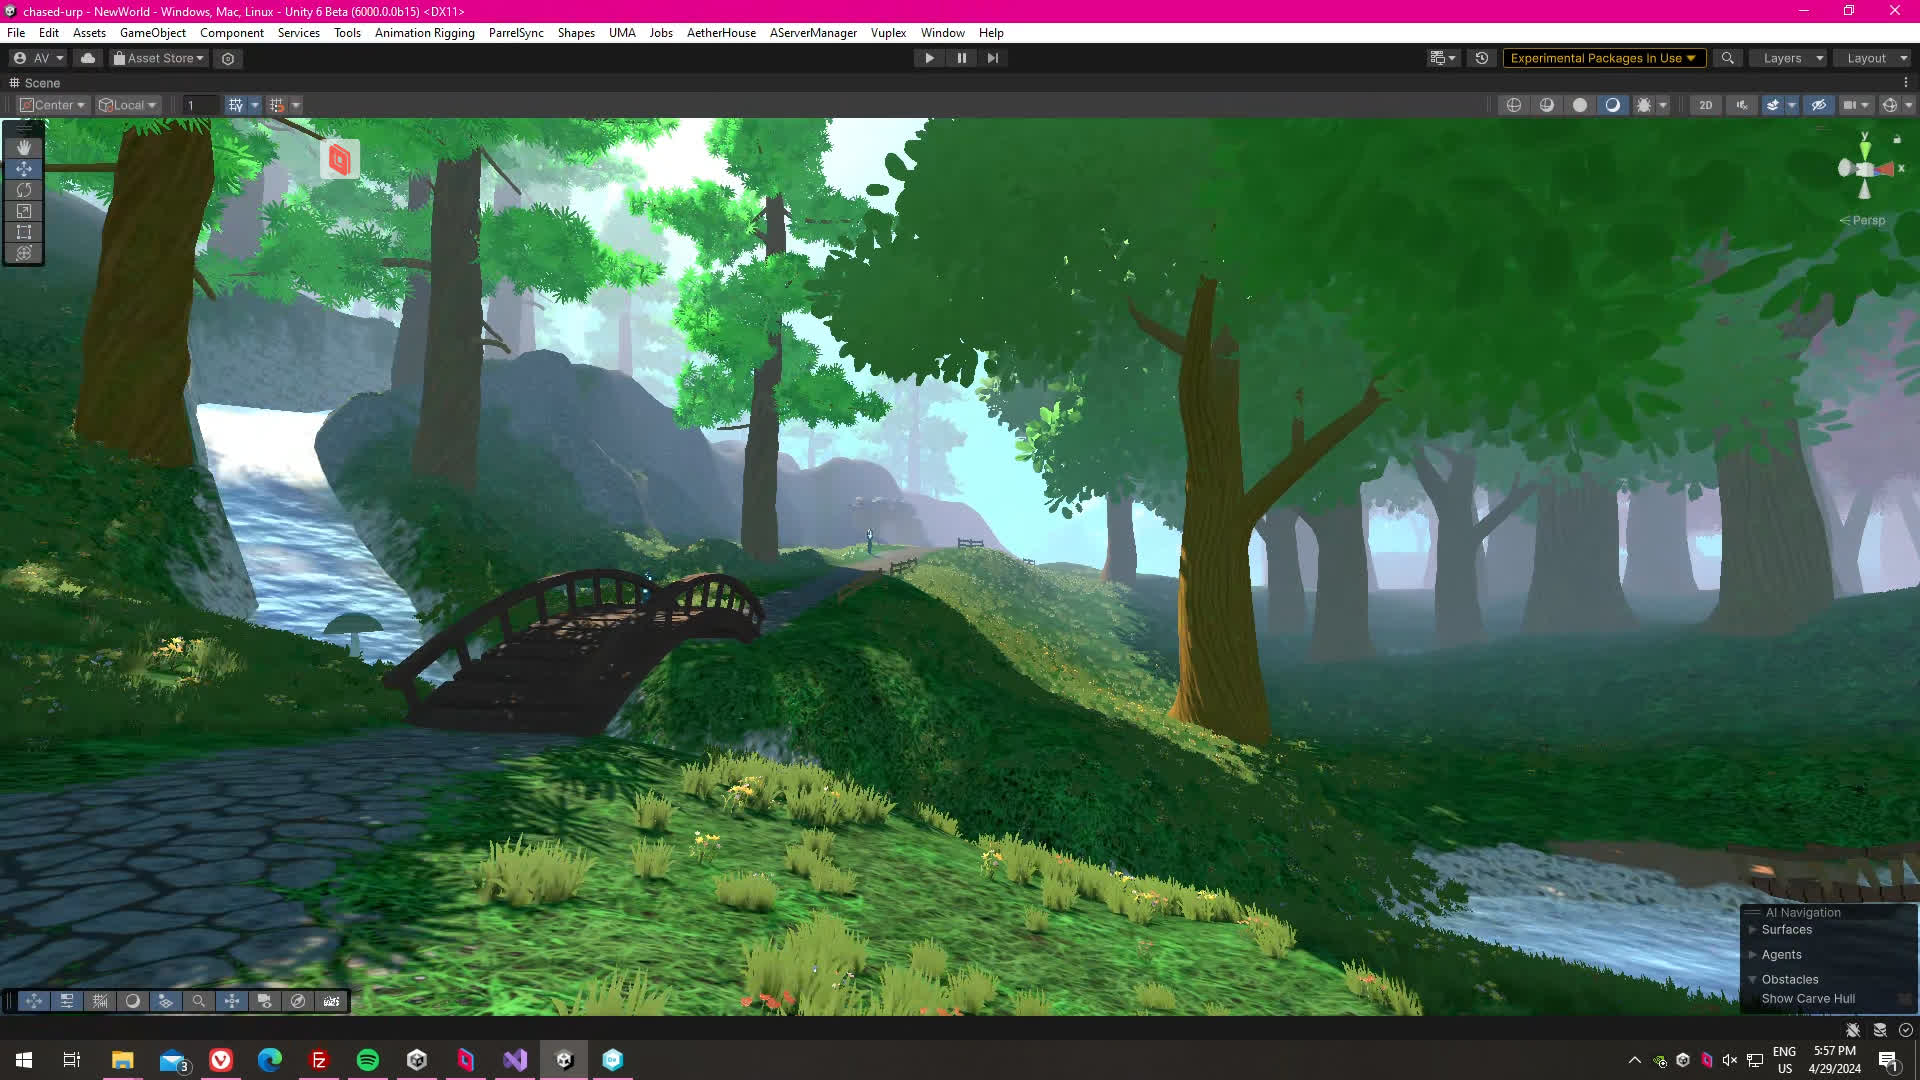Click the grid snap value input field
This screenshot has height=1080, width=1920.
pos(198,105)
